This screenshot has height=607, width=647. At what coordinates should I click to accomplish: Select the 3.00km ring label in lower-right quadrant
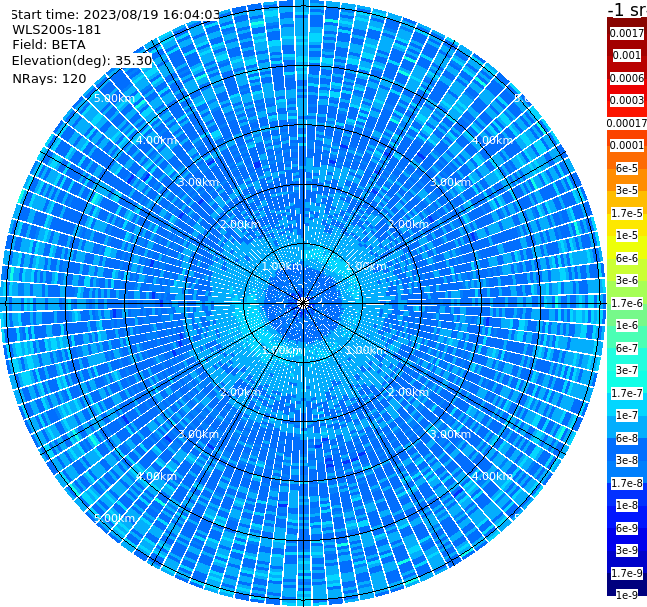tap(450, 434)
